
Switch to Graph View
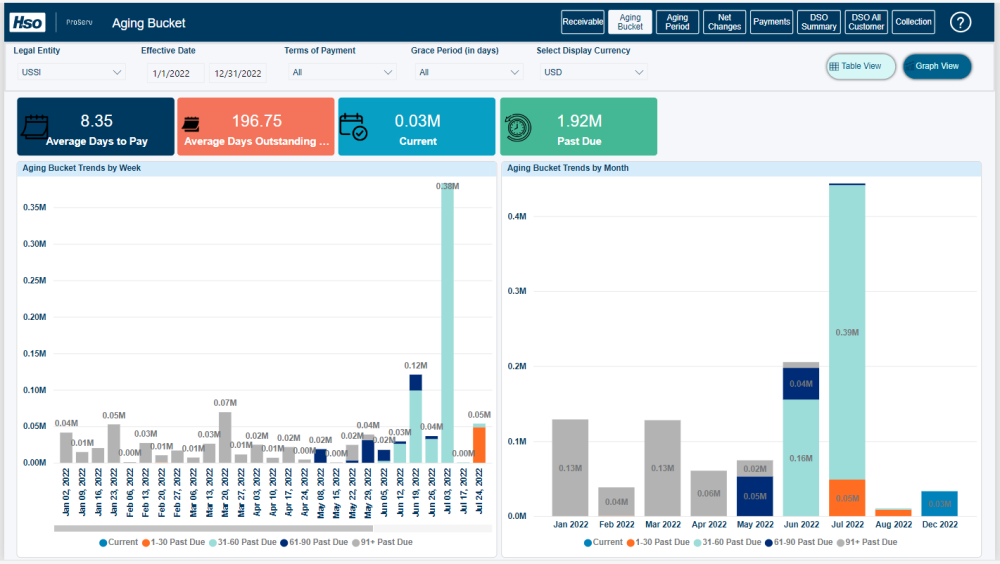937,66
